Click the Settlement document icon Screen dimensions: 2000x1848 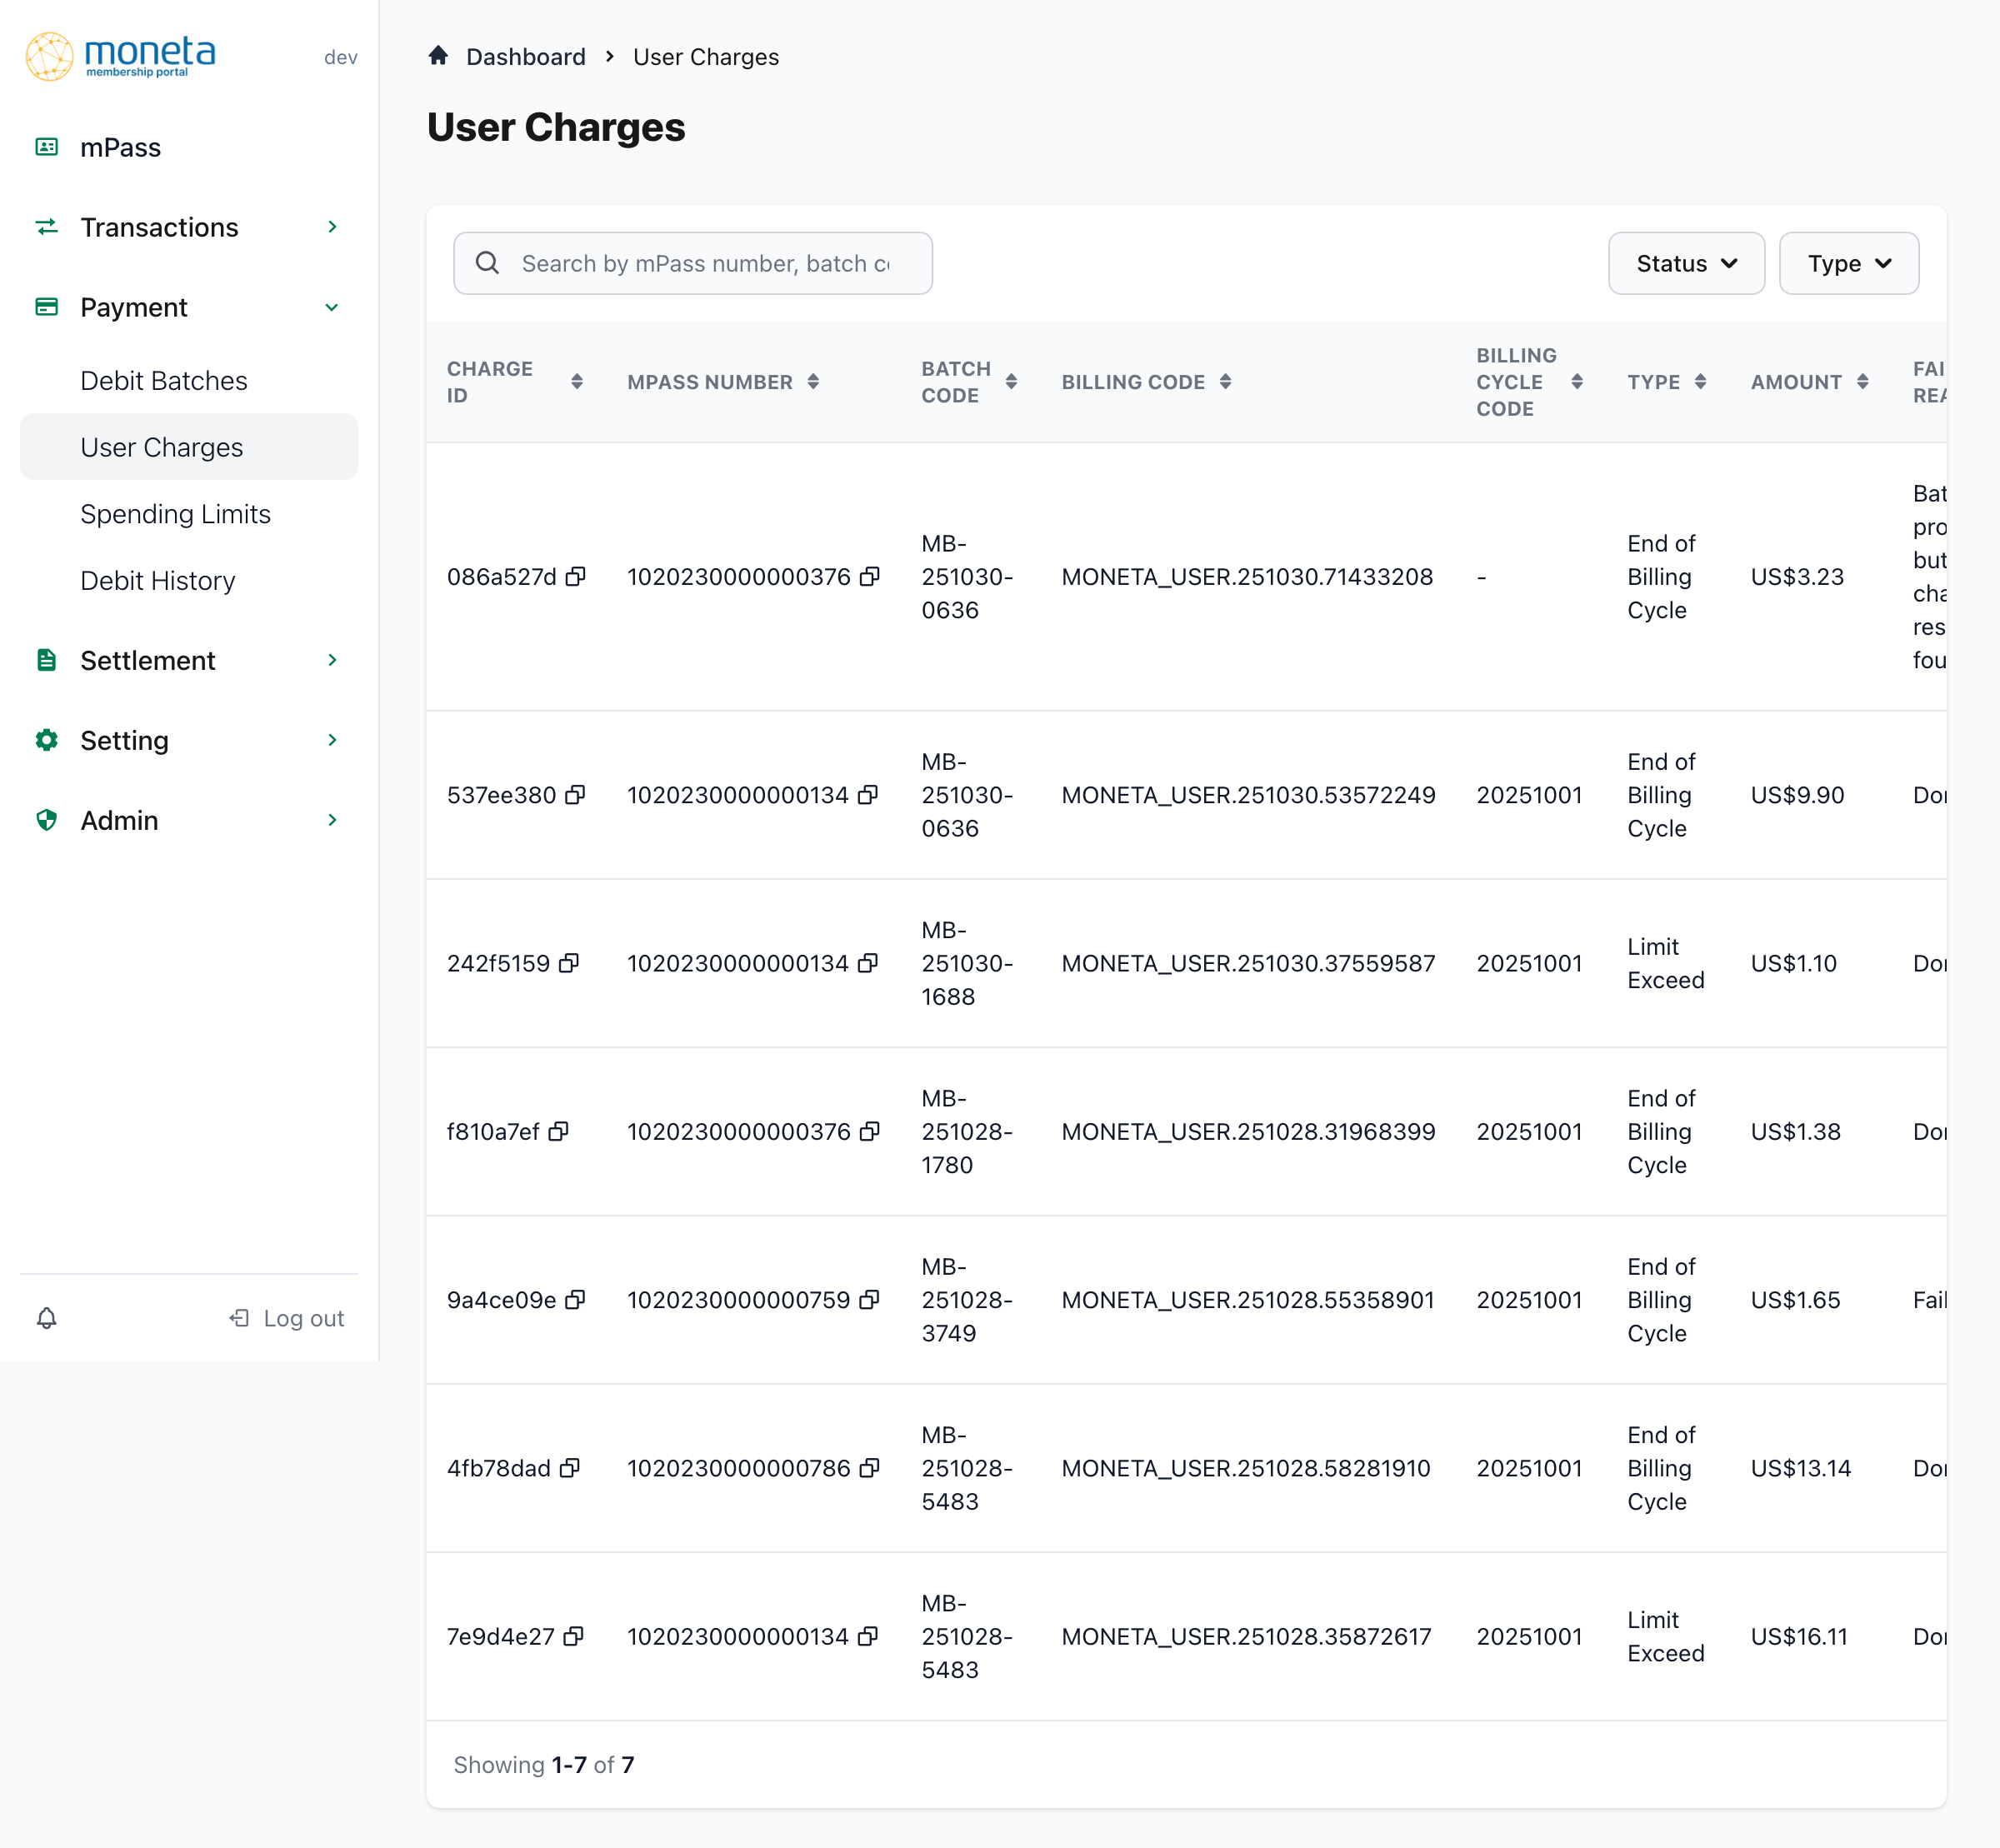(x=47, y=660)
